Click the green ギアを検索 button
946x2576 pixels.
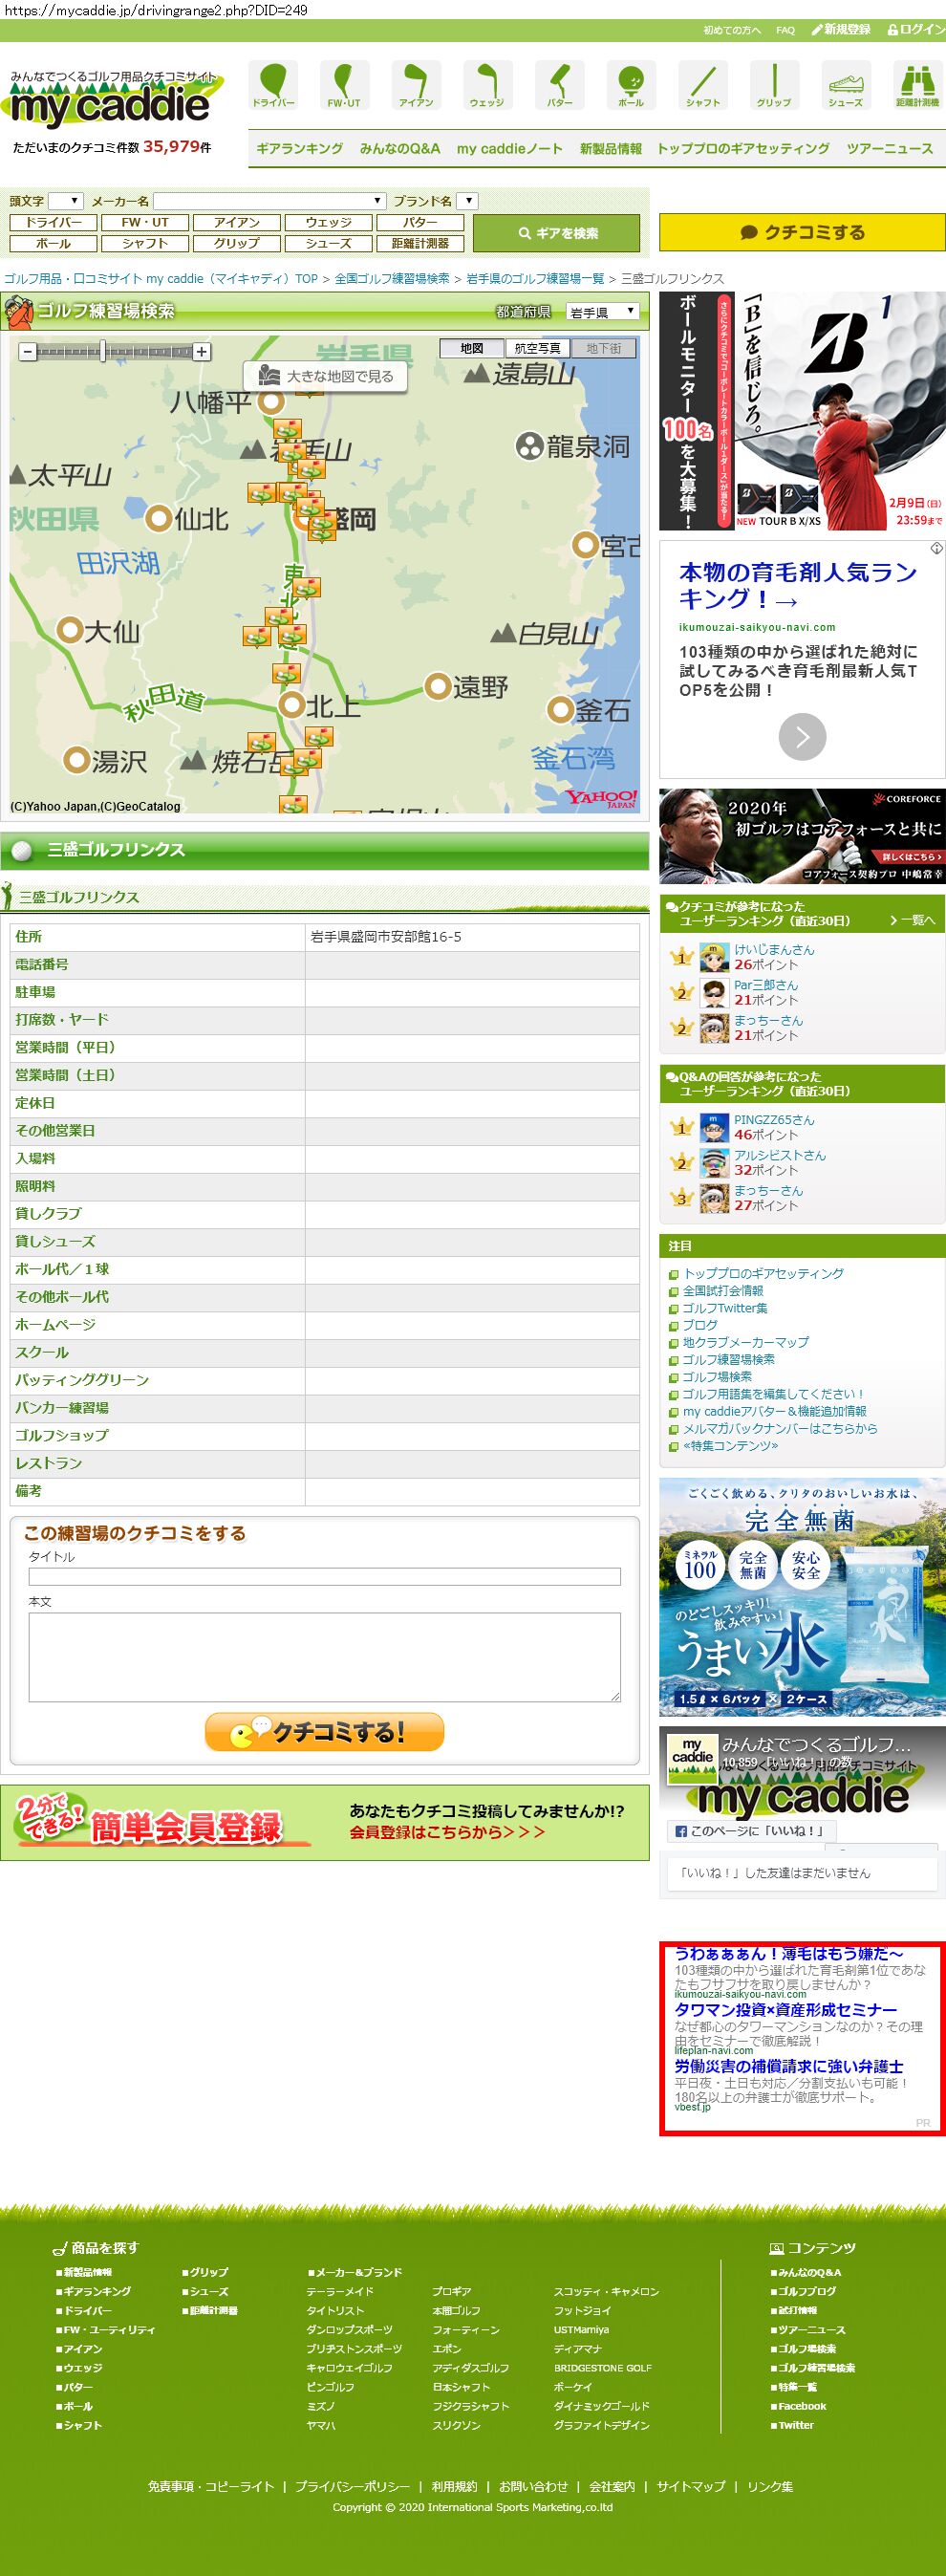coord(556,233)
